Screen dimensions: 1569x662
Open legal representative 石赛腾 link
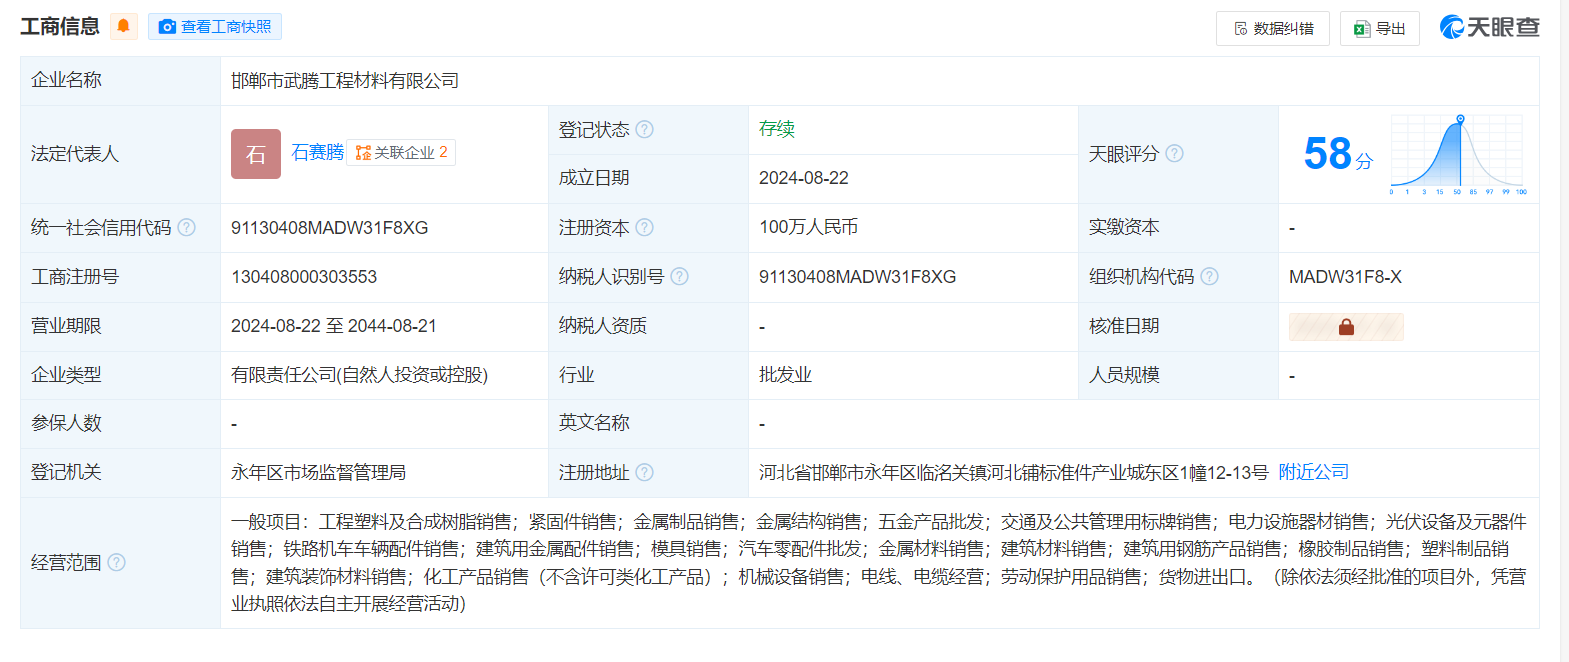point(317,152)
